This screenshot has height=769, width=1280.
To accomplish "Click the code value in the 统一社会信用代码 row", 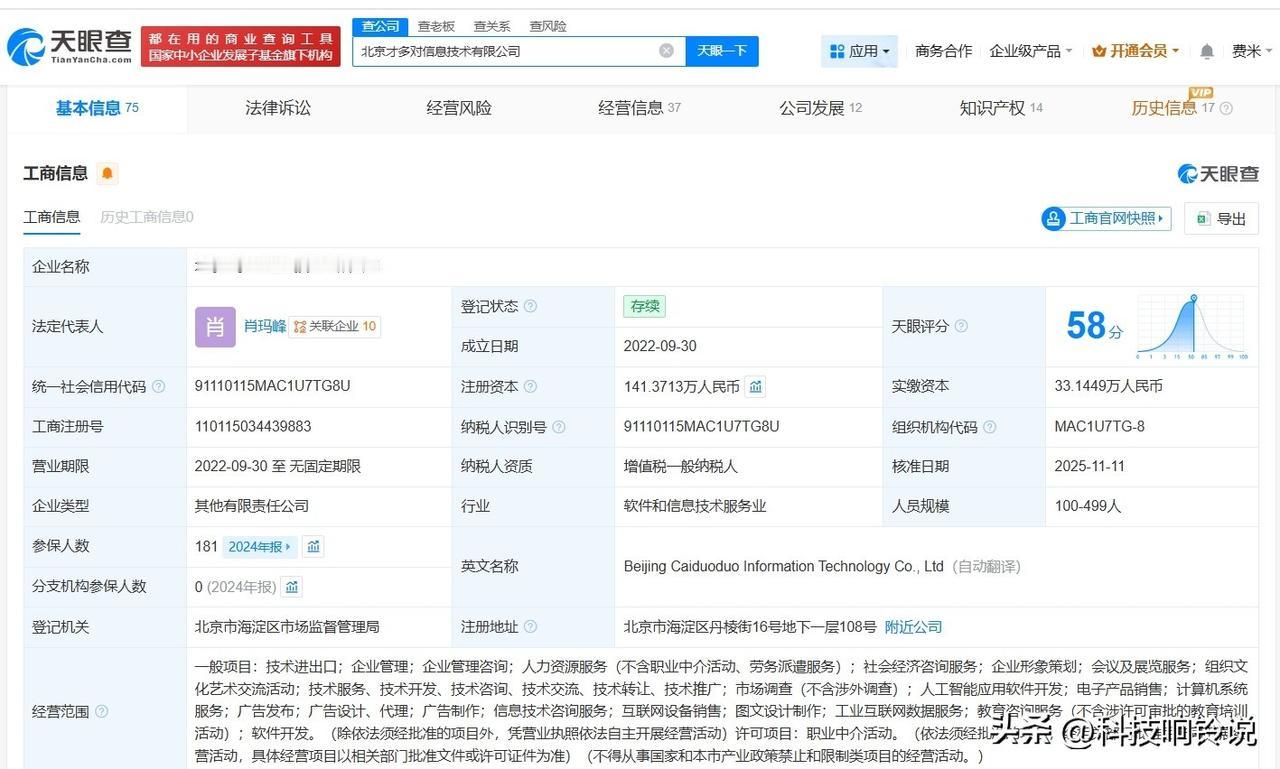I will [273, 386].
